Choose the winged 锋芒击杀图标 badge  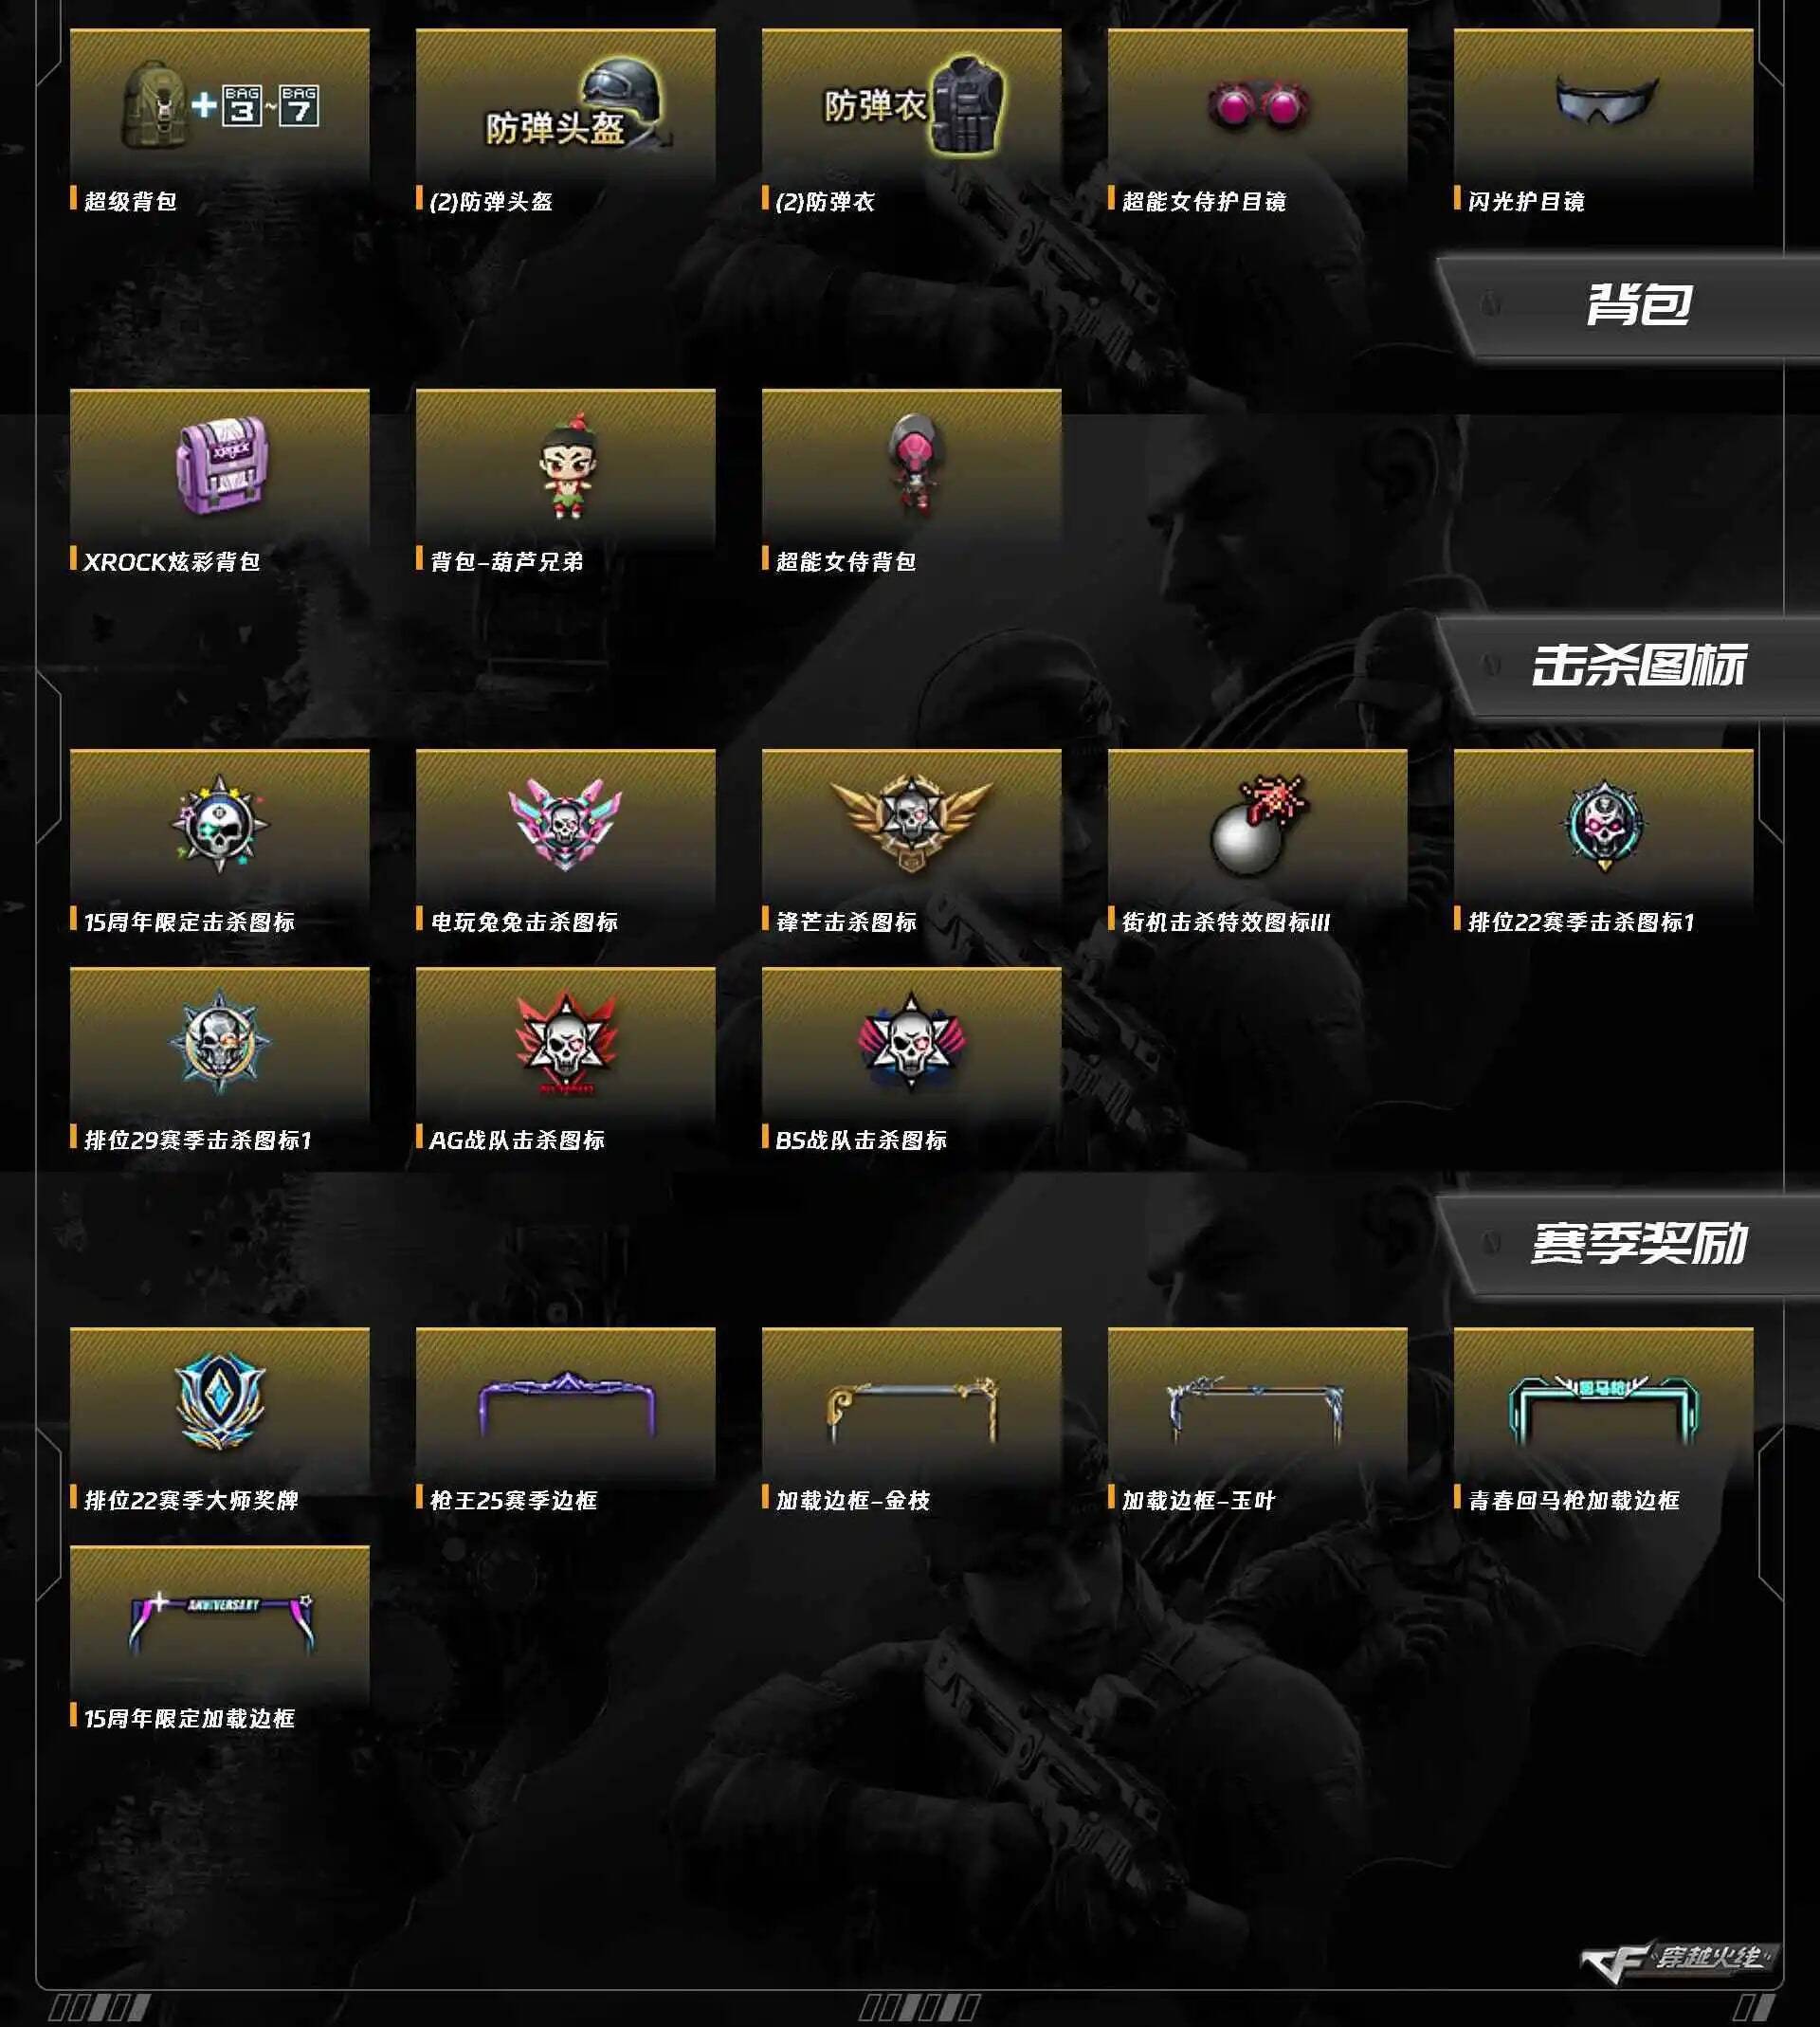[x=911, y=825]
